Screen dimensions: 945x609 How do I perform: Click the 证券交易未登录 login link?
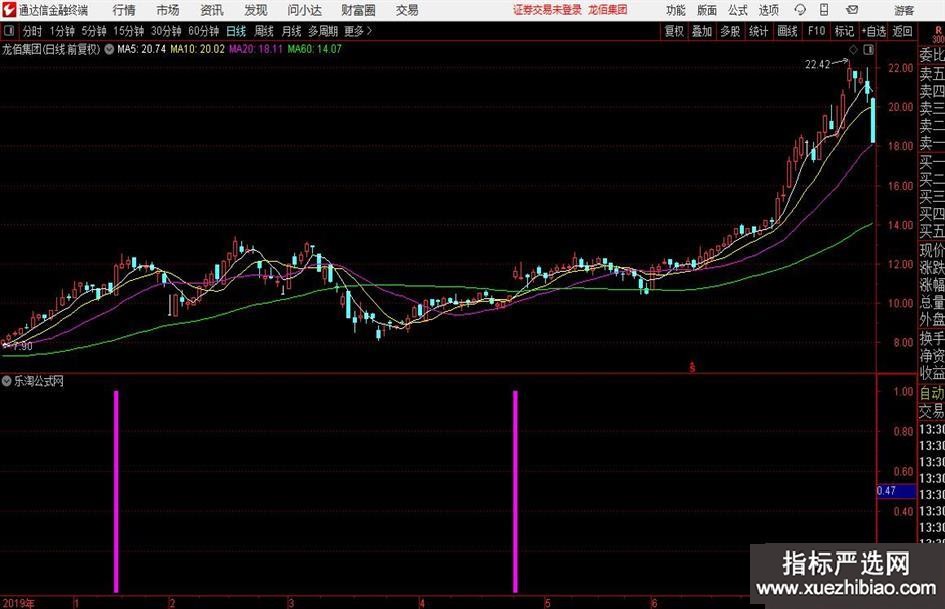(x=546, y=10)
